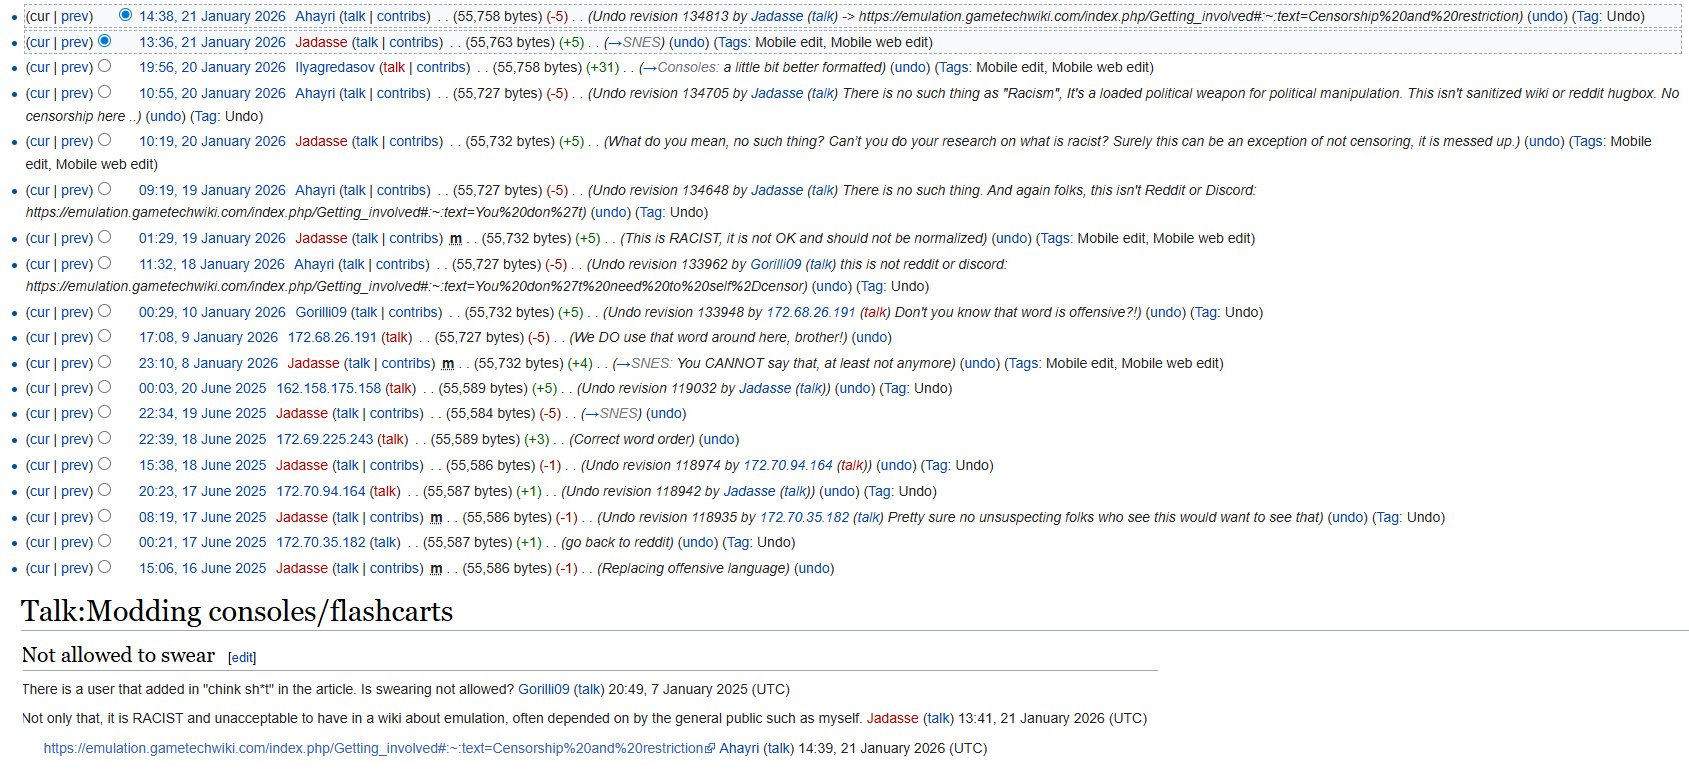View contribs for Ilyagredasov

click(442, 67)
